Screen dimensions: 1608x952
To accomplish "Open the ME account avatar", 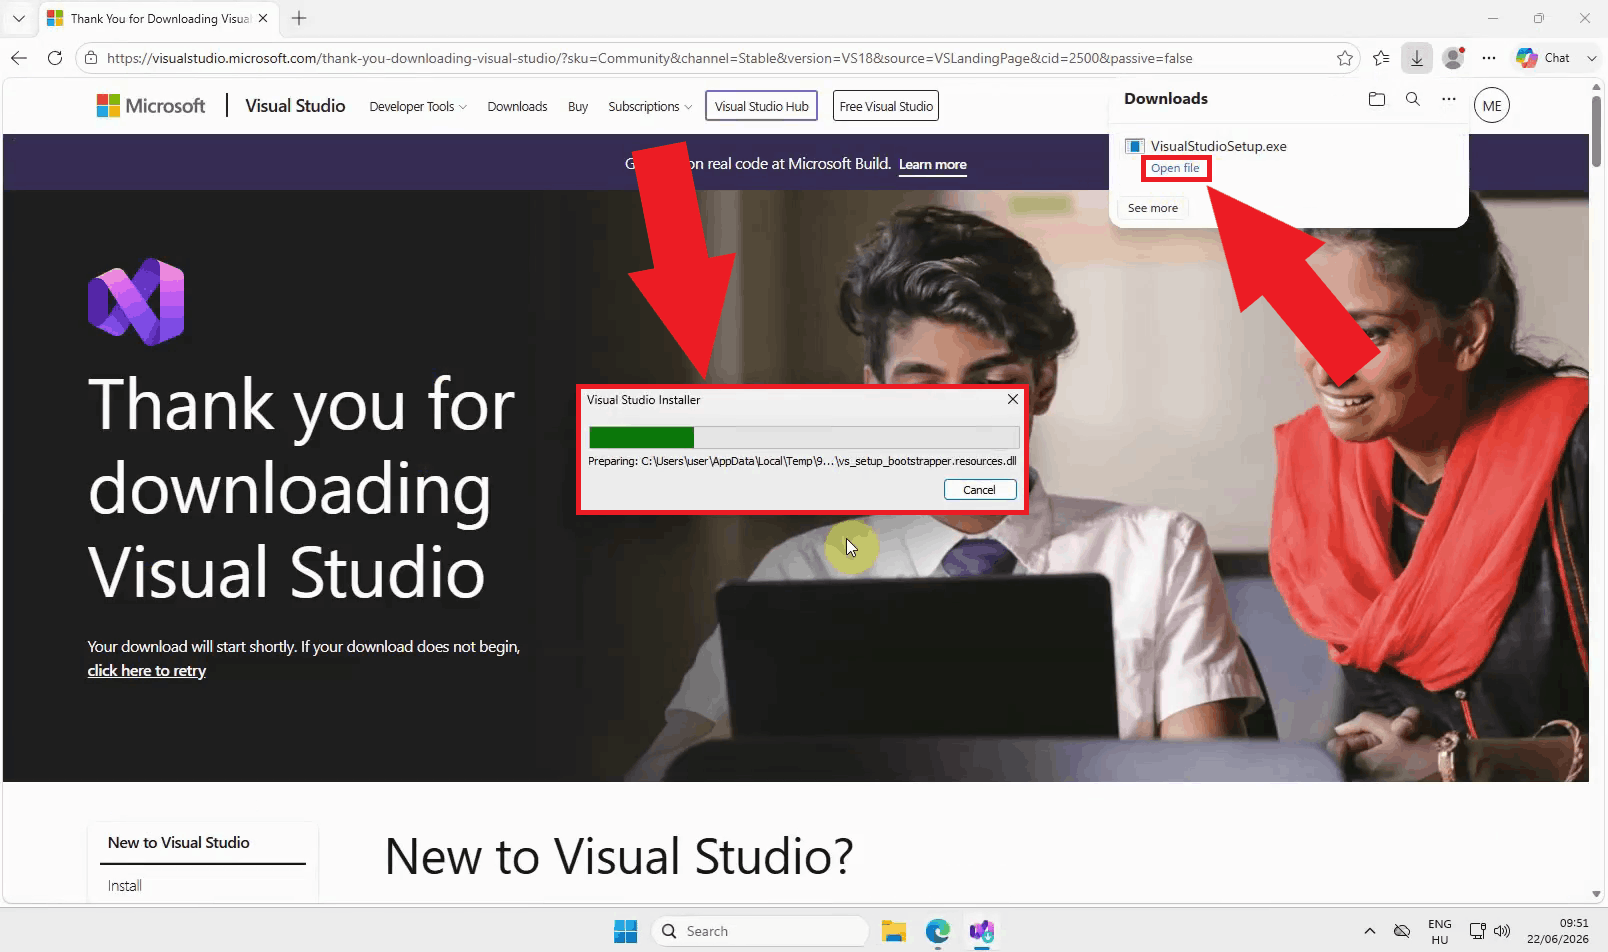I will [1492, 105].
